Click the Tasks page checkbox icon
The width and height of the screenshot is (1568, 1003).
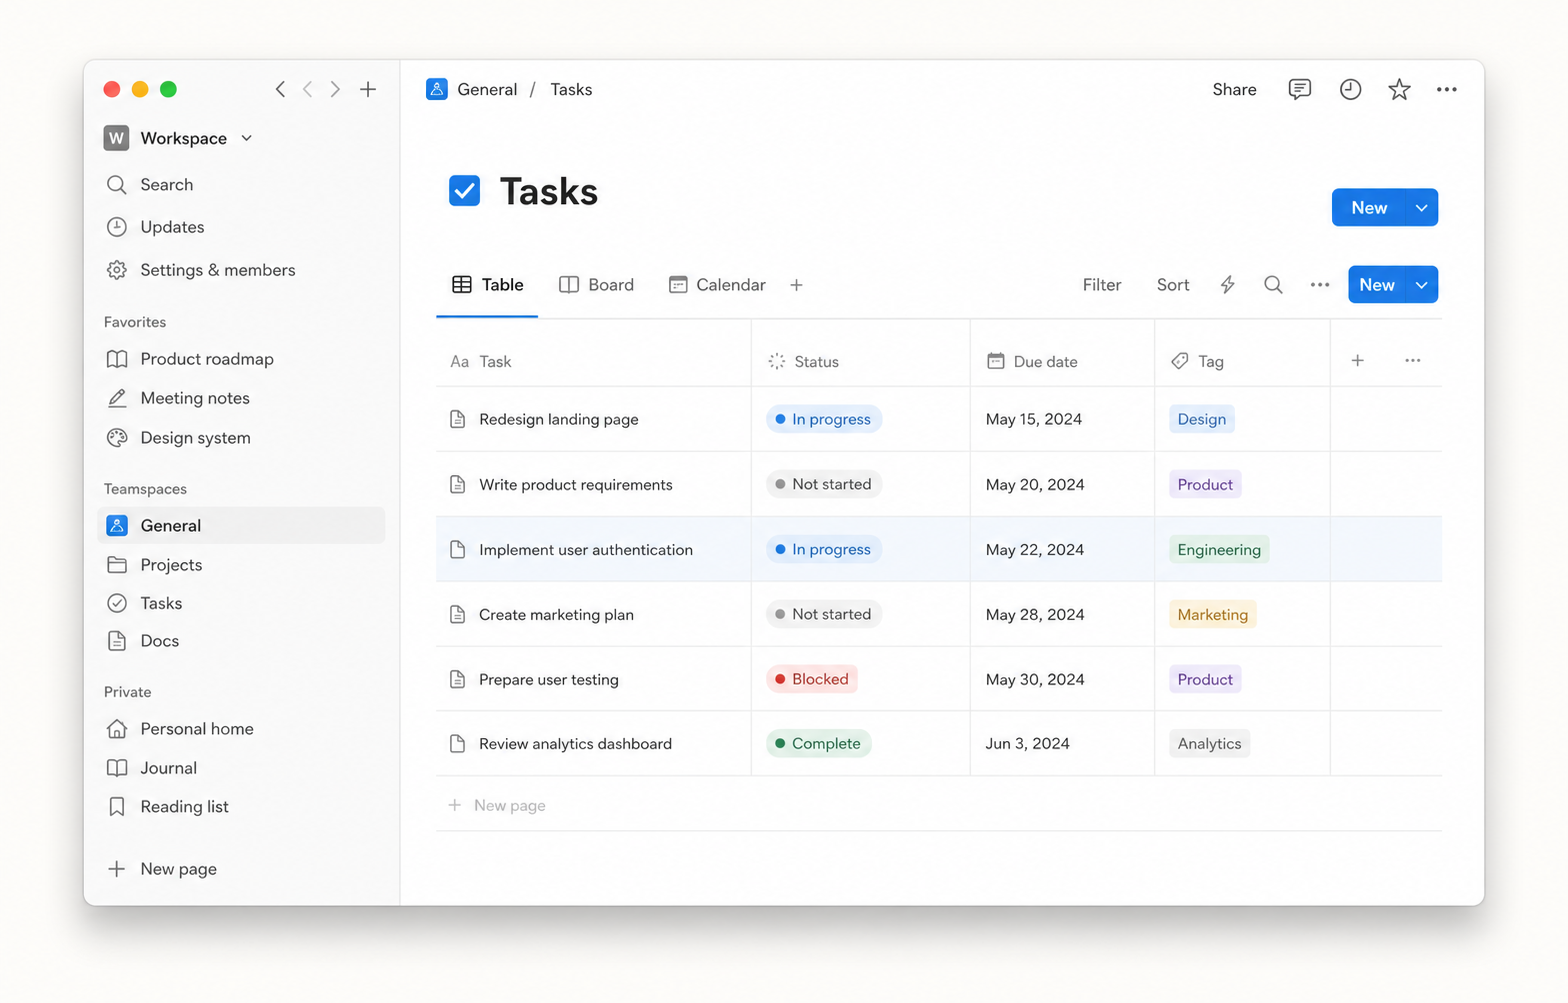click(465, 190)
